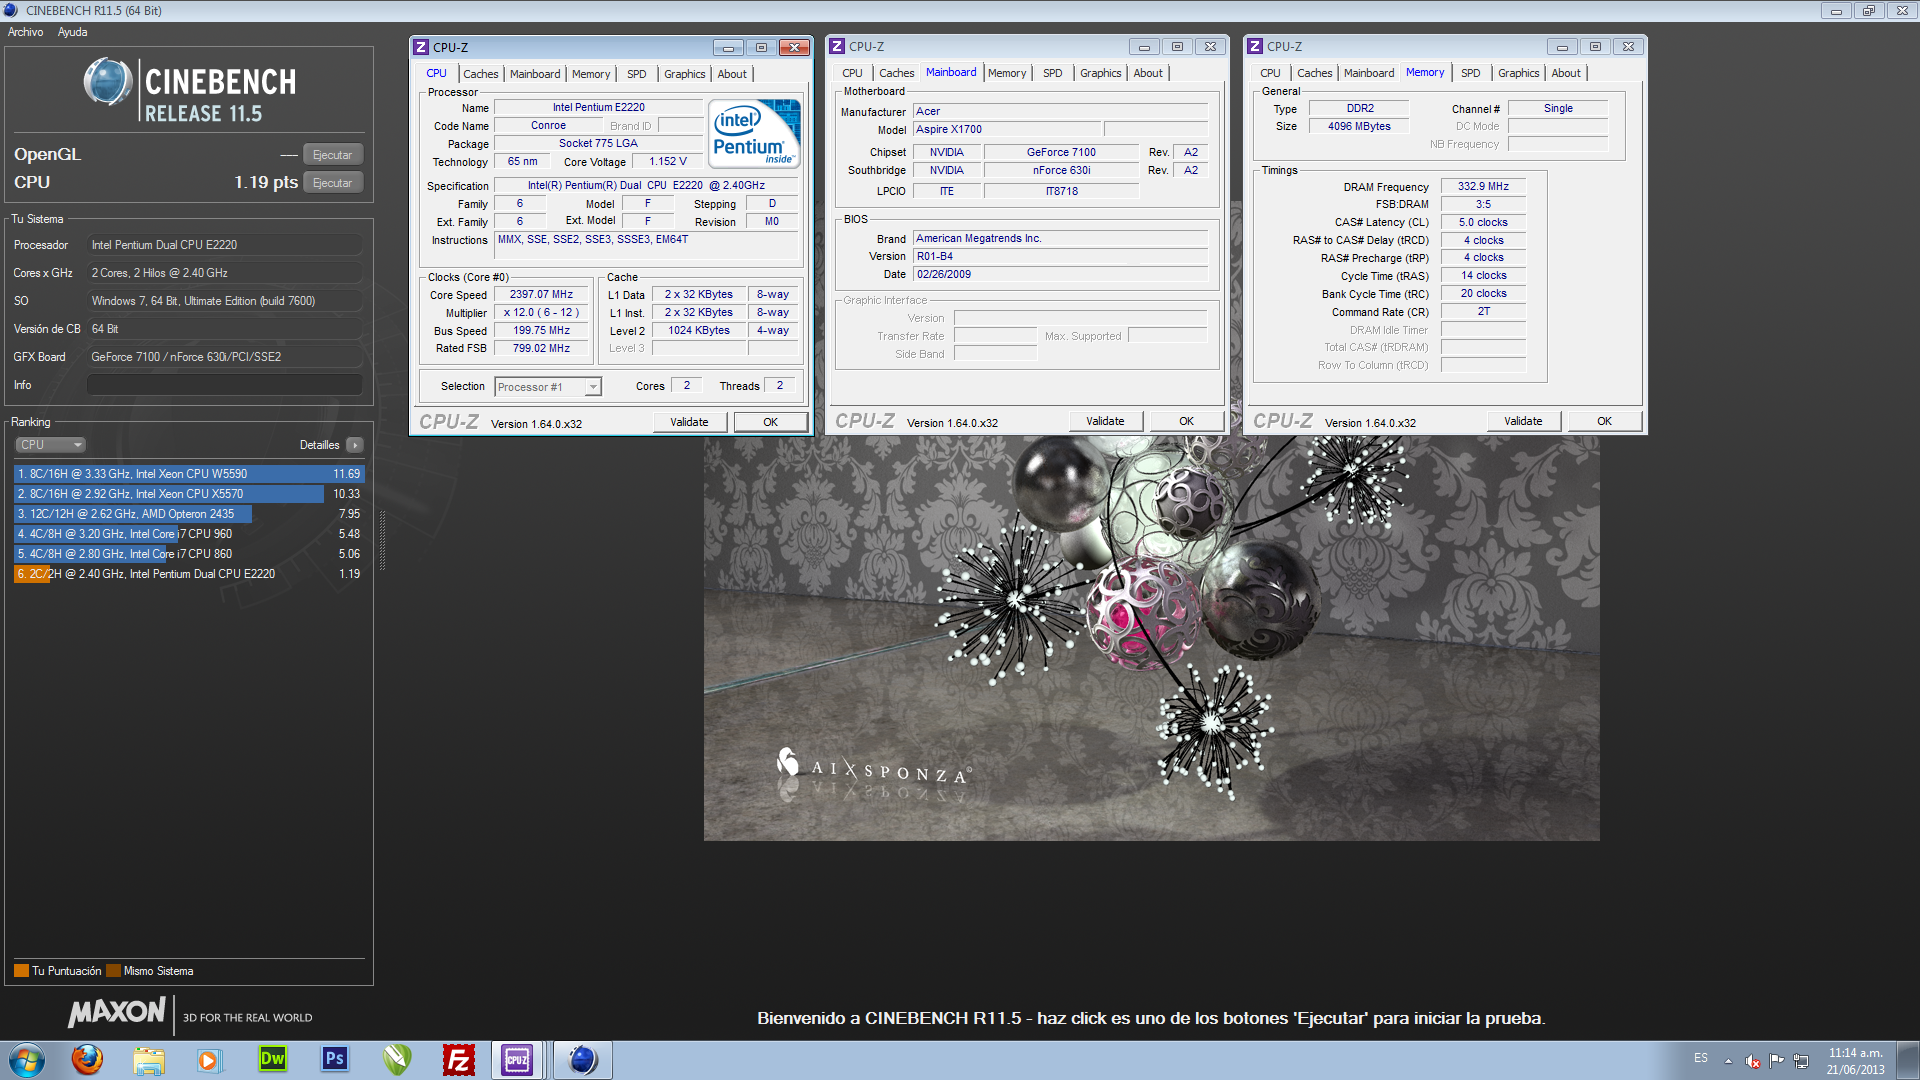Click the DRAM Frequency 332.9 MHz value

[x=1483, y=187]
